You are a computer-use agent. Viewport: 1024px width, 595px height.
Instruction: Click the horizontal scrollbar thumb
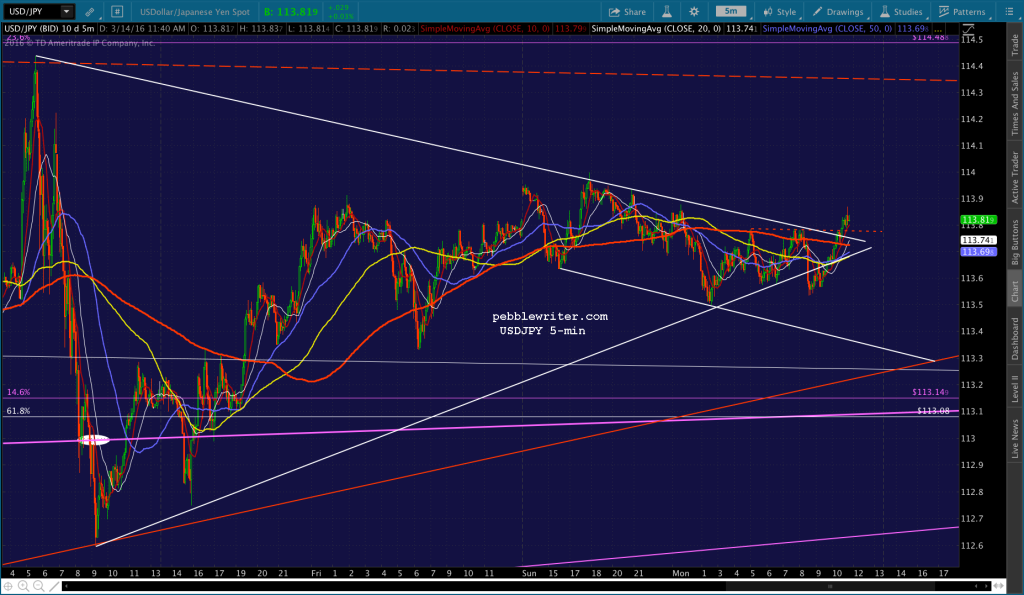(x=830, y=586)
